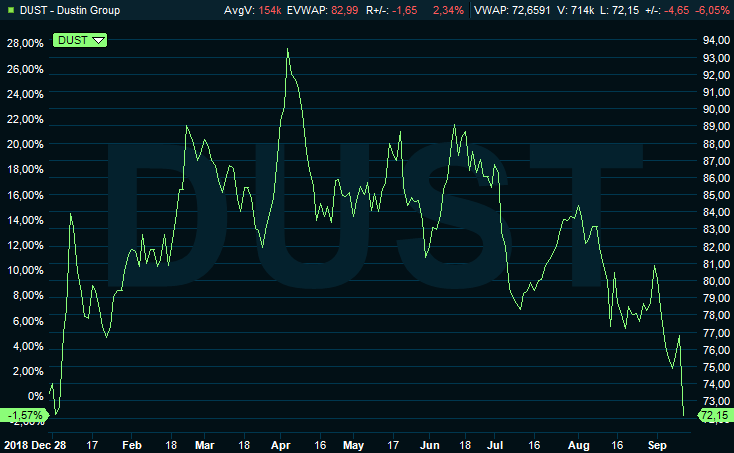Viewport: 734px width, 453px height.
Task: Click the VWAP value 72,6591
Action: point(531,10)
